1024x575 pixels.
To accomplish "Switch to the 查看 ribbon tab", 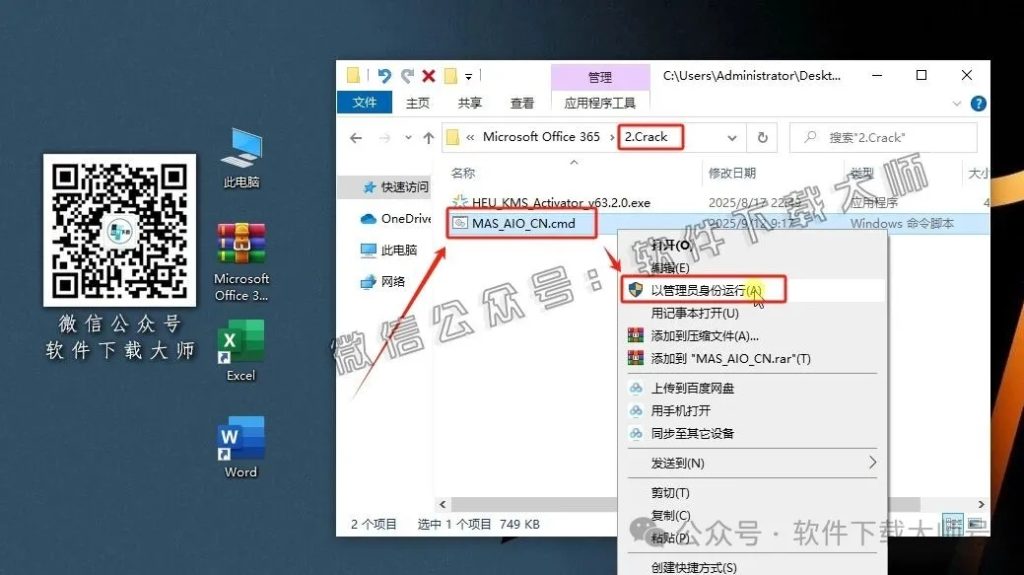I will pos(522,103).
